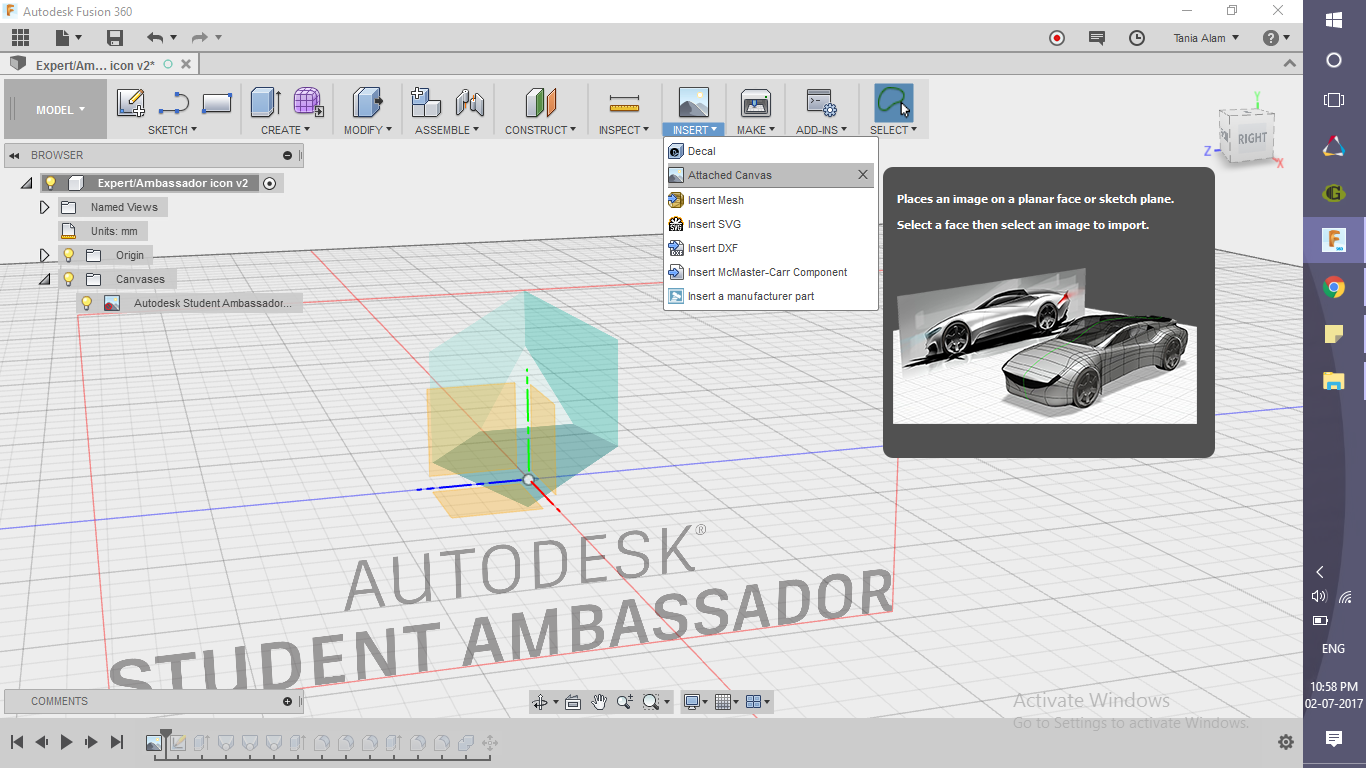The height and width of the screenshot is (768, 1366).
Task: Open the CREATE dropdown menu
Action: tap(286, 130)
